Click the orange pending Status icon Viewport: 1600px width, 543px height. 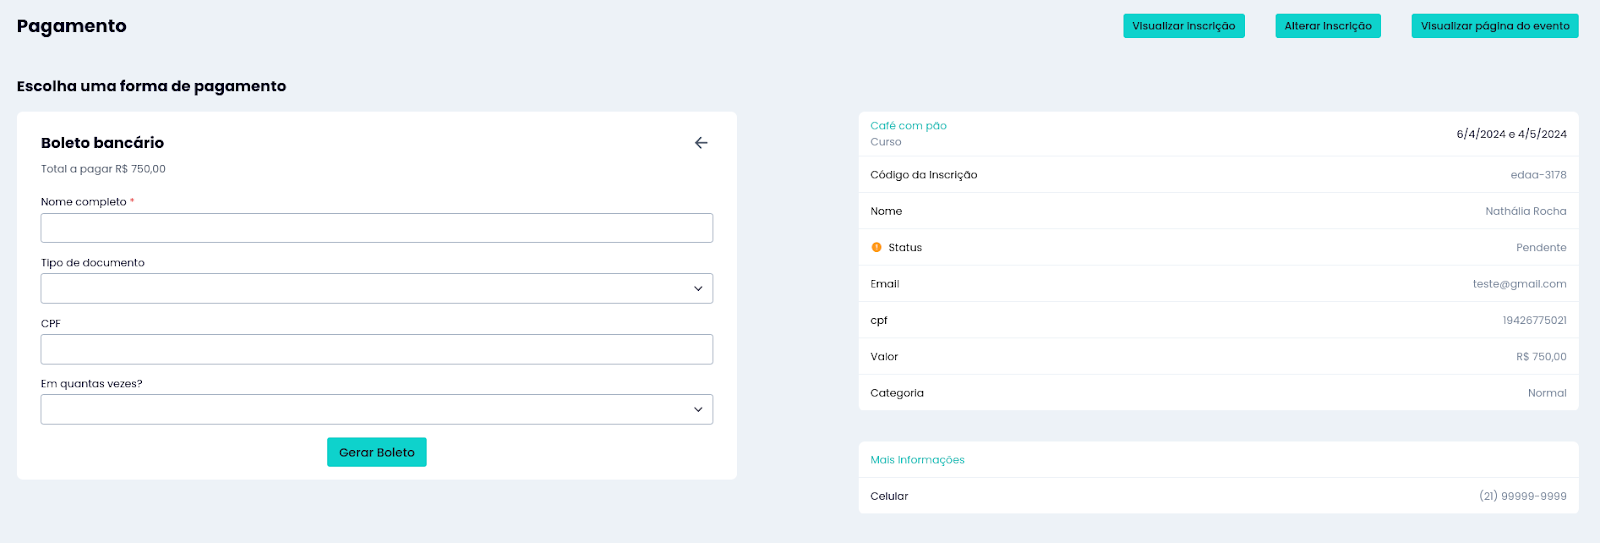876,247
